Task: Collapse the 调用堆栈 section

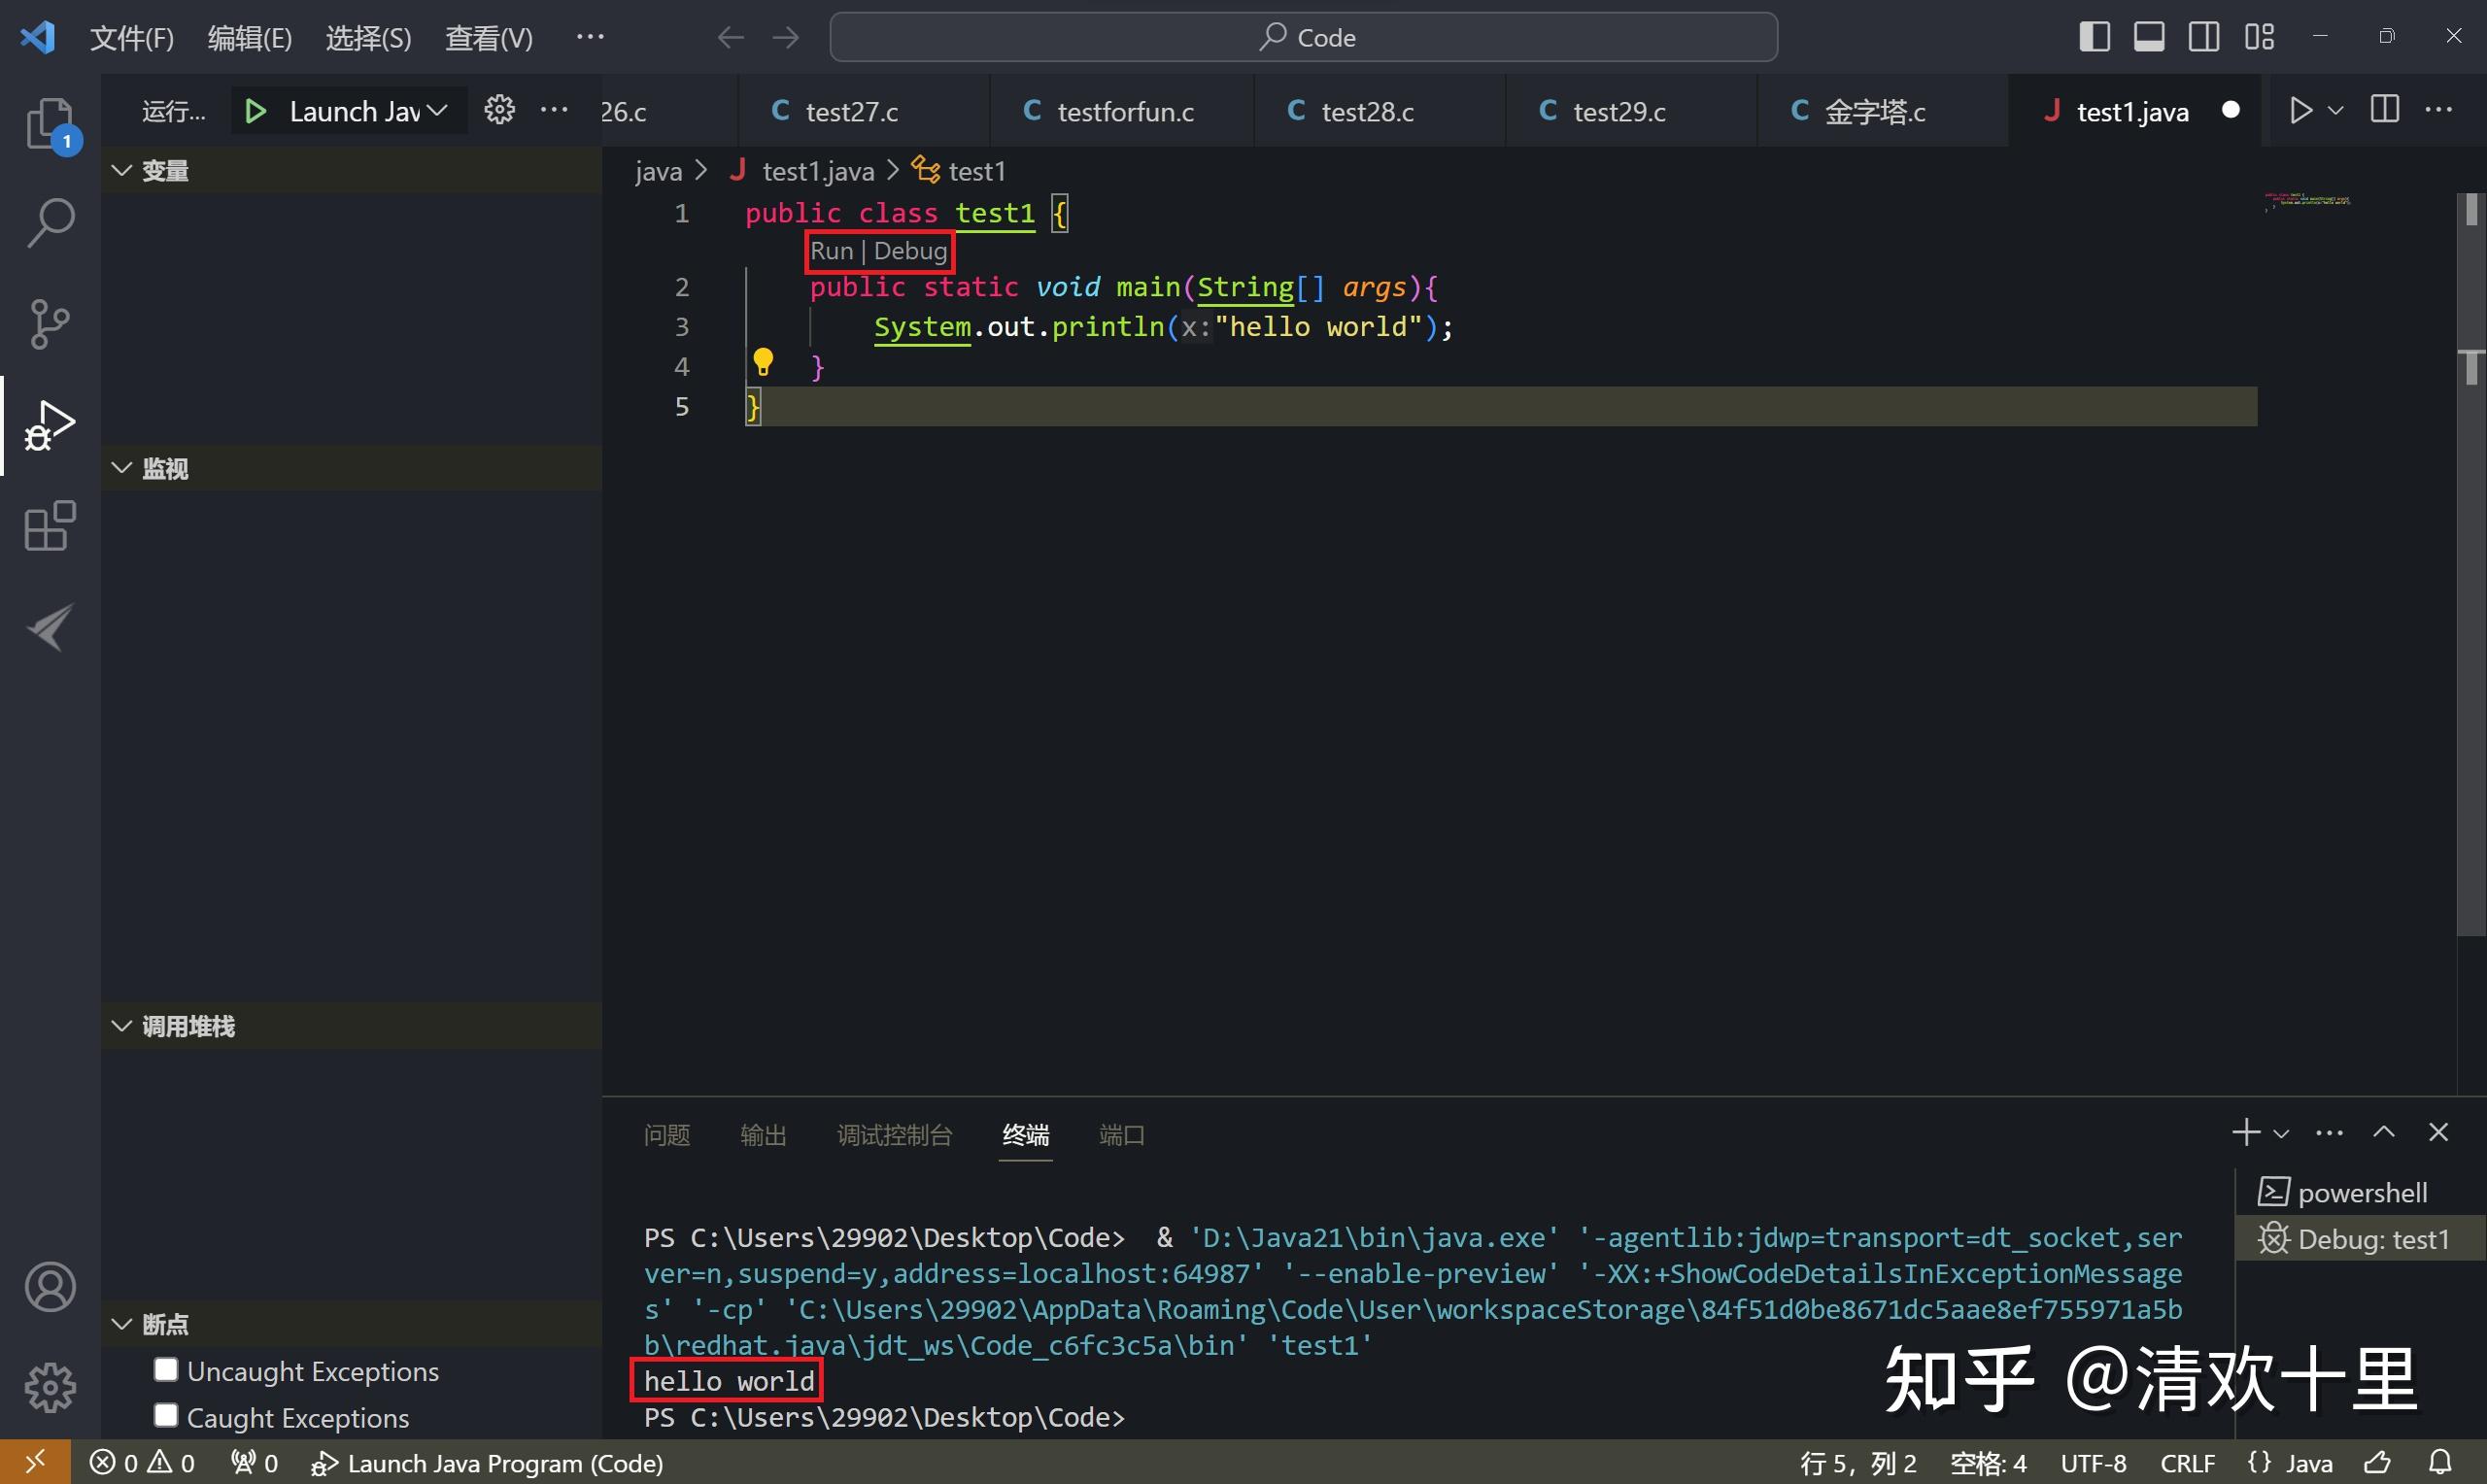Action: [121, 1025]
